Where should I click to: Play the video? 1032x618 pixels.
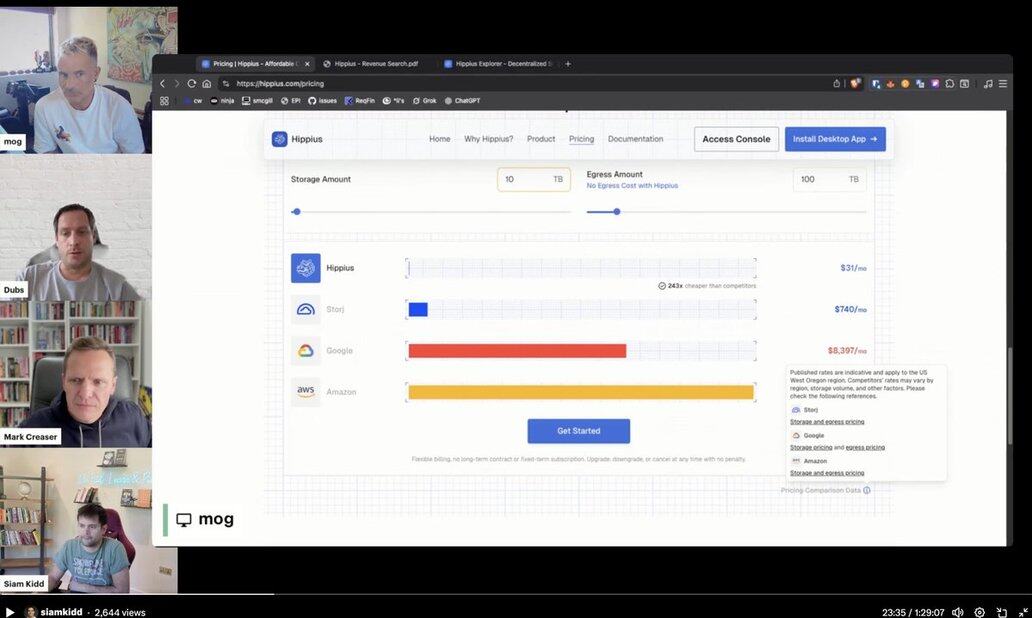coord(10,612)
